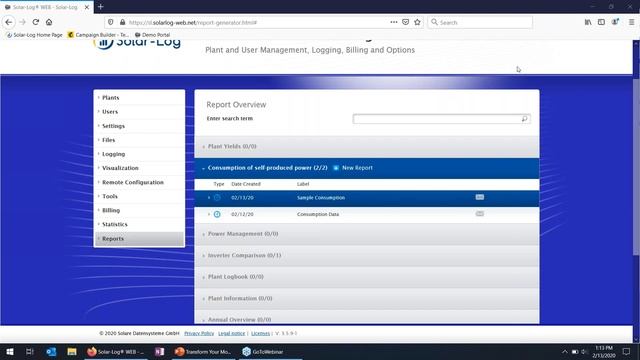Image resolution: width=640 pixels, height=360 pixels.
Task: Open Outlook from taskbar
Action: tap(51, 351)
